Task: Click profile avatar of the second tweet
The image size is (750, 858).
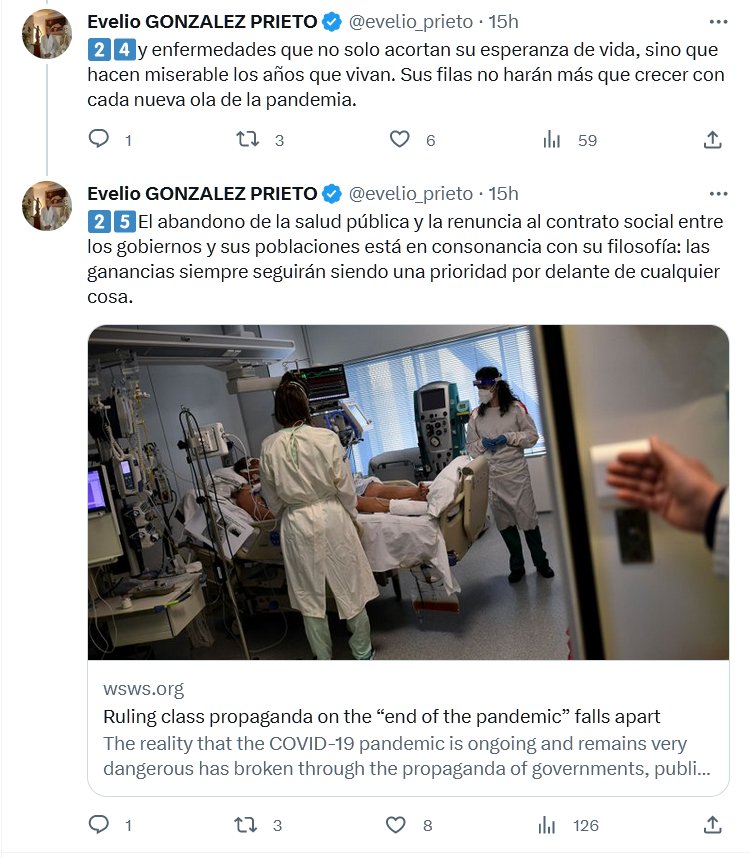Action: click(47, 206)
